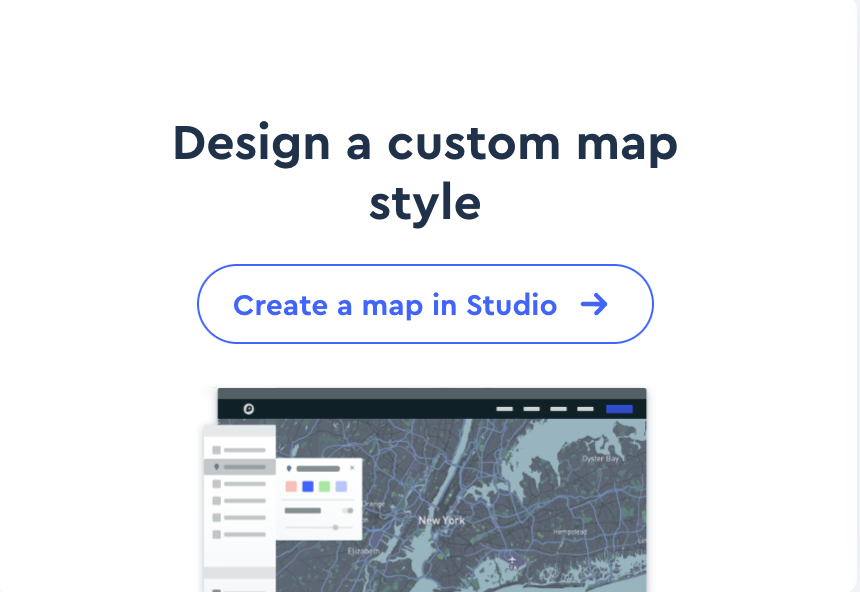Choose the green color swatch

point(324,486)
